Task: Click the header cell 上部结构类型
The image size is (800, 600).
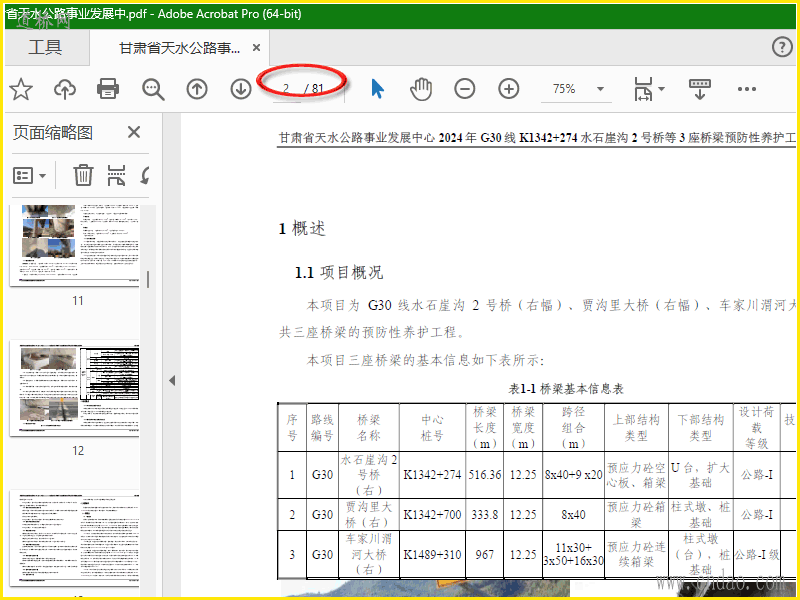Action: point(636,428)
